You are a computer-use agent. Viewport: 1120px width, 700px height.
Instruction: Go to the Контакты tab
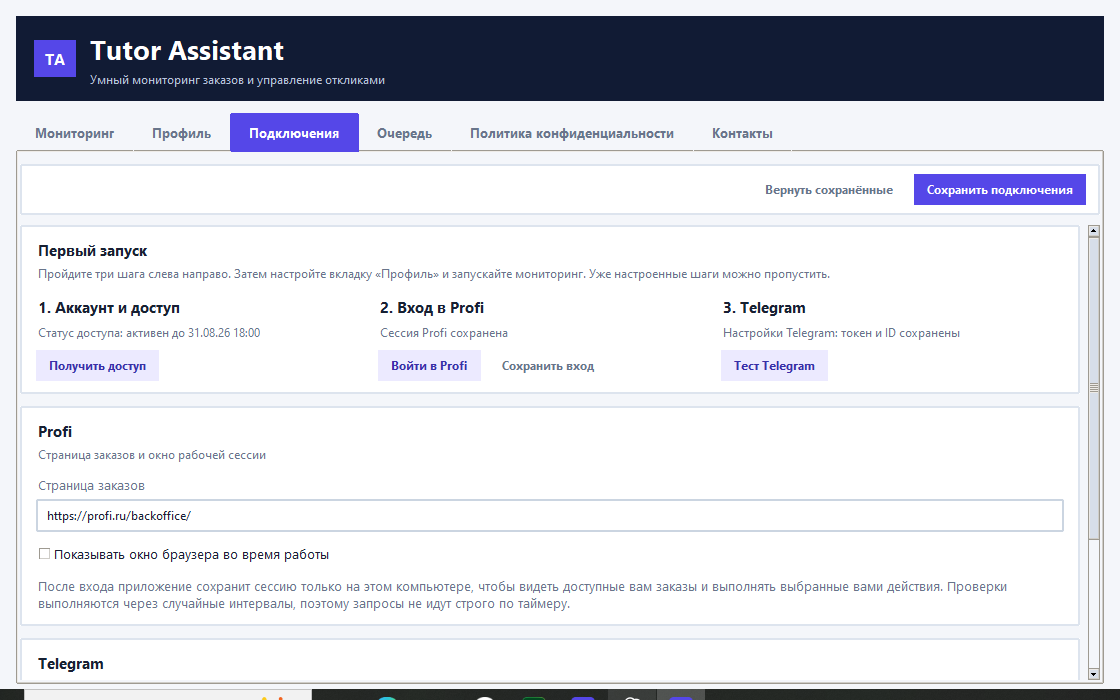click(x=742, y=133)
